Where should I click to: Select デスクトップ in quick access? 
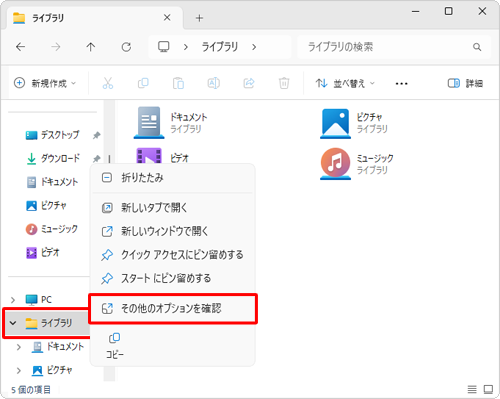click(x=53, y=135)
